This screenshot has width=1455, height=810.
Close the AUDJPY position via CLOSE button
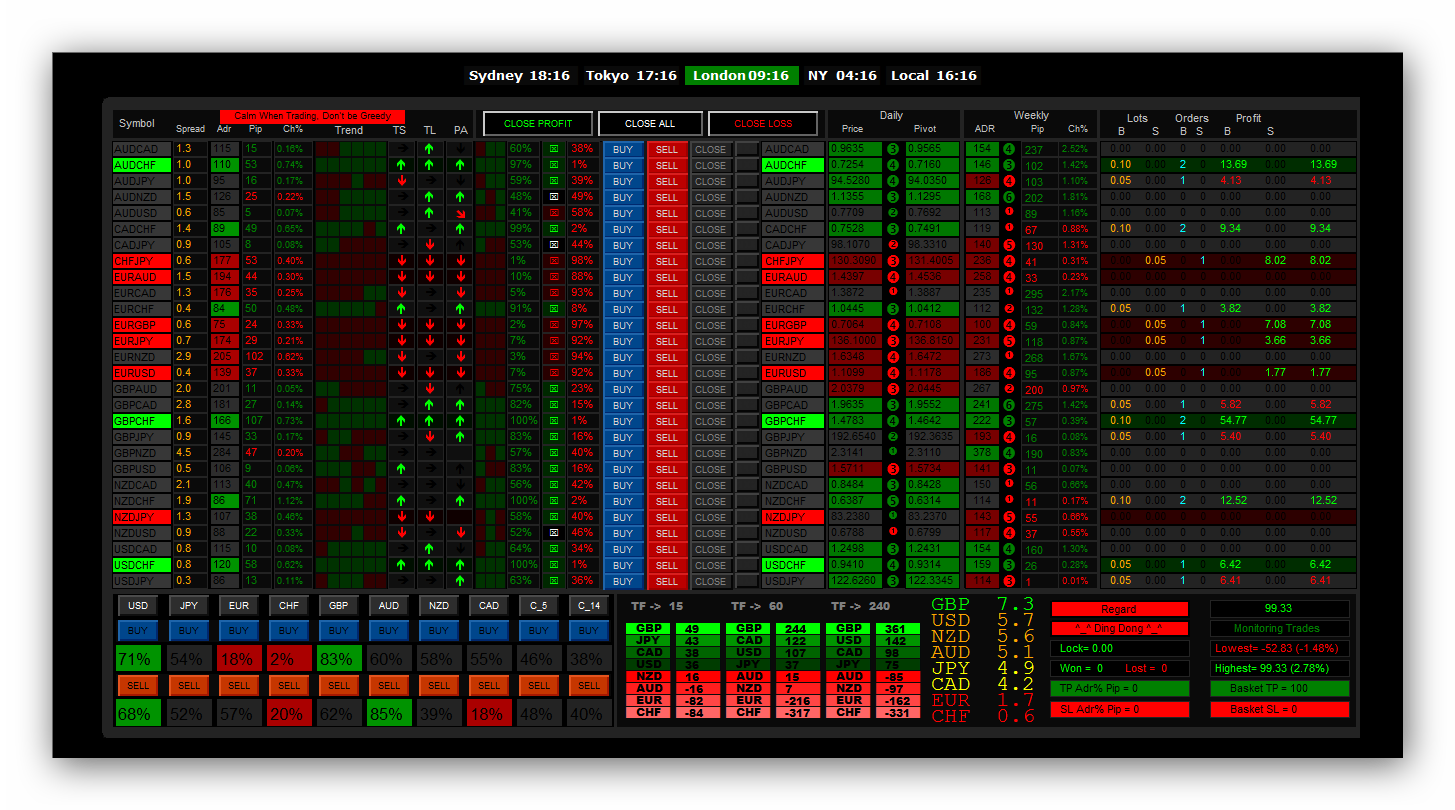point(711,181)
